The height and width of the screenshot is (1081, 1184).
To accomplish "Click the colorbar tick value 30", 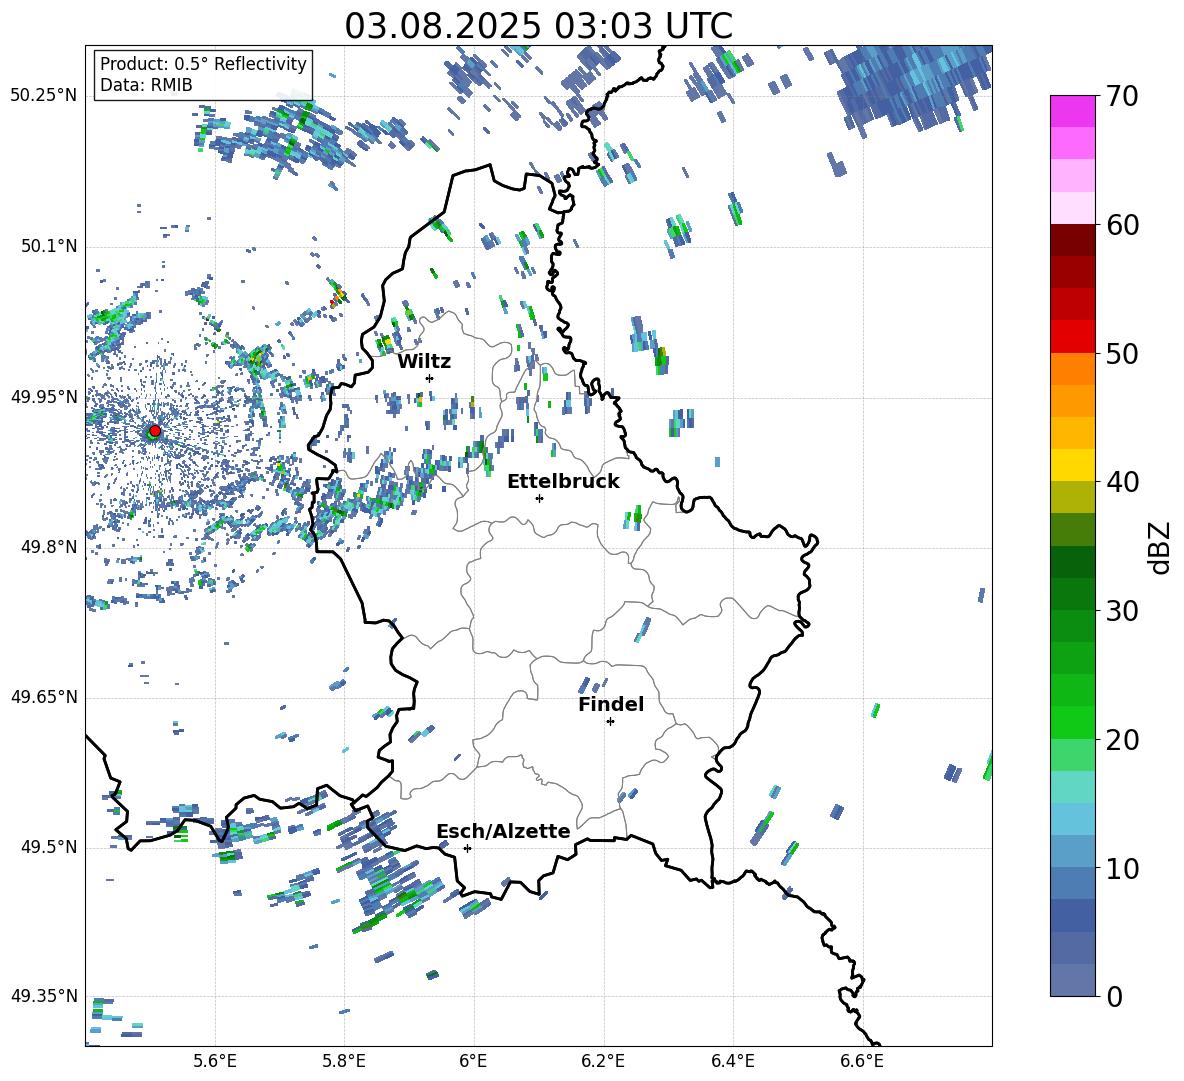I will (1123, 611).
